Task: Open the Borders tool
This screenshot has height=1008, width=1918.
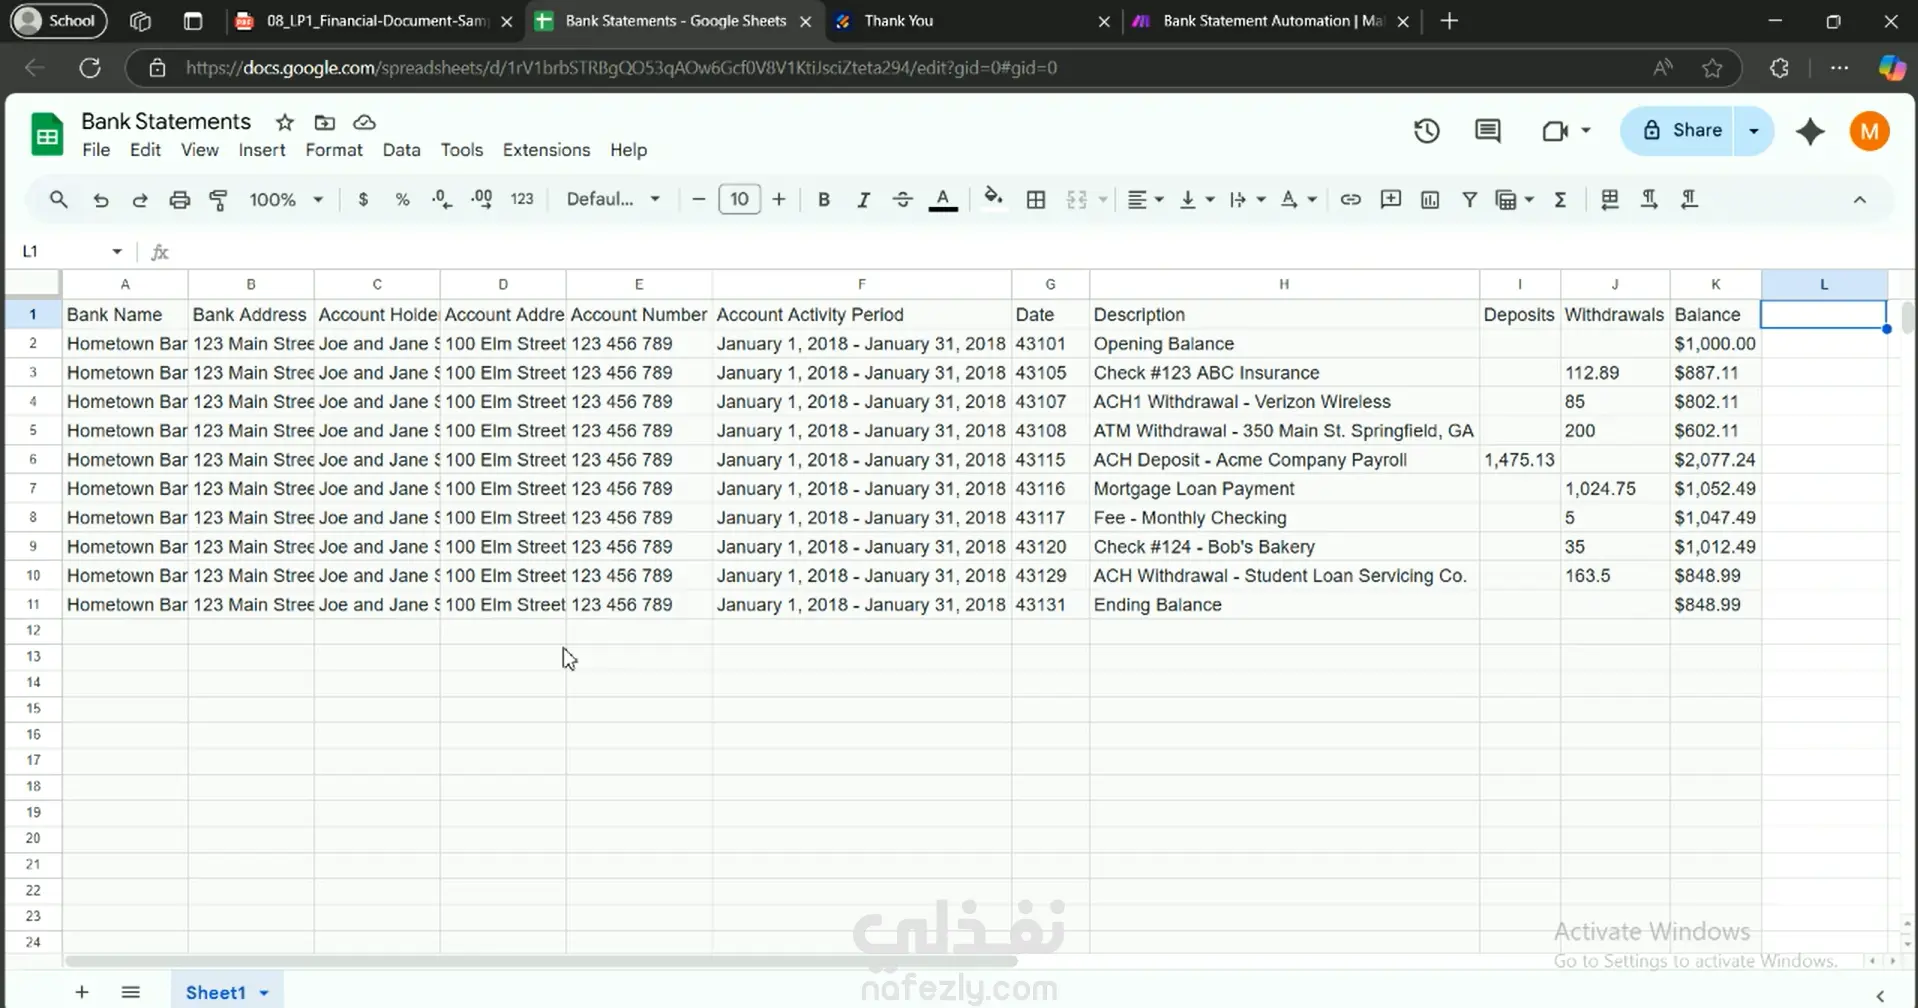Action: (1036, 200)
